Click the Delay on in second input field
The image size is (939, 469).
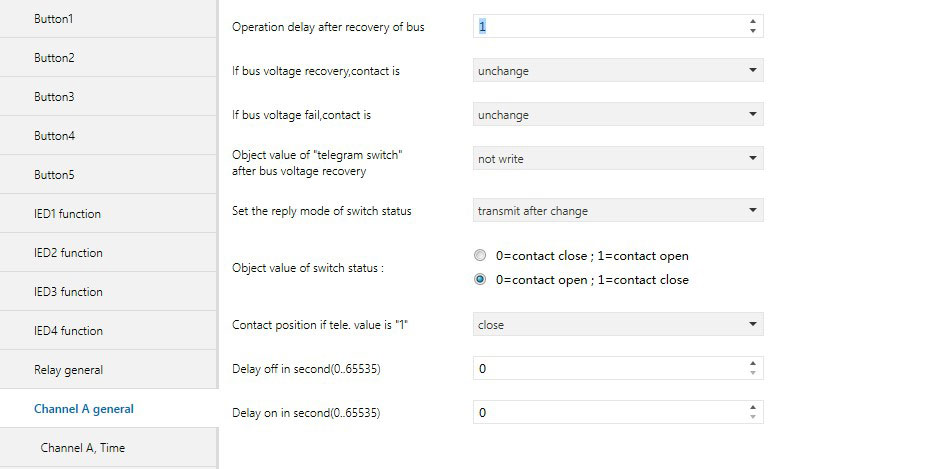coord(608,413)
